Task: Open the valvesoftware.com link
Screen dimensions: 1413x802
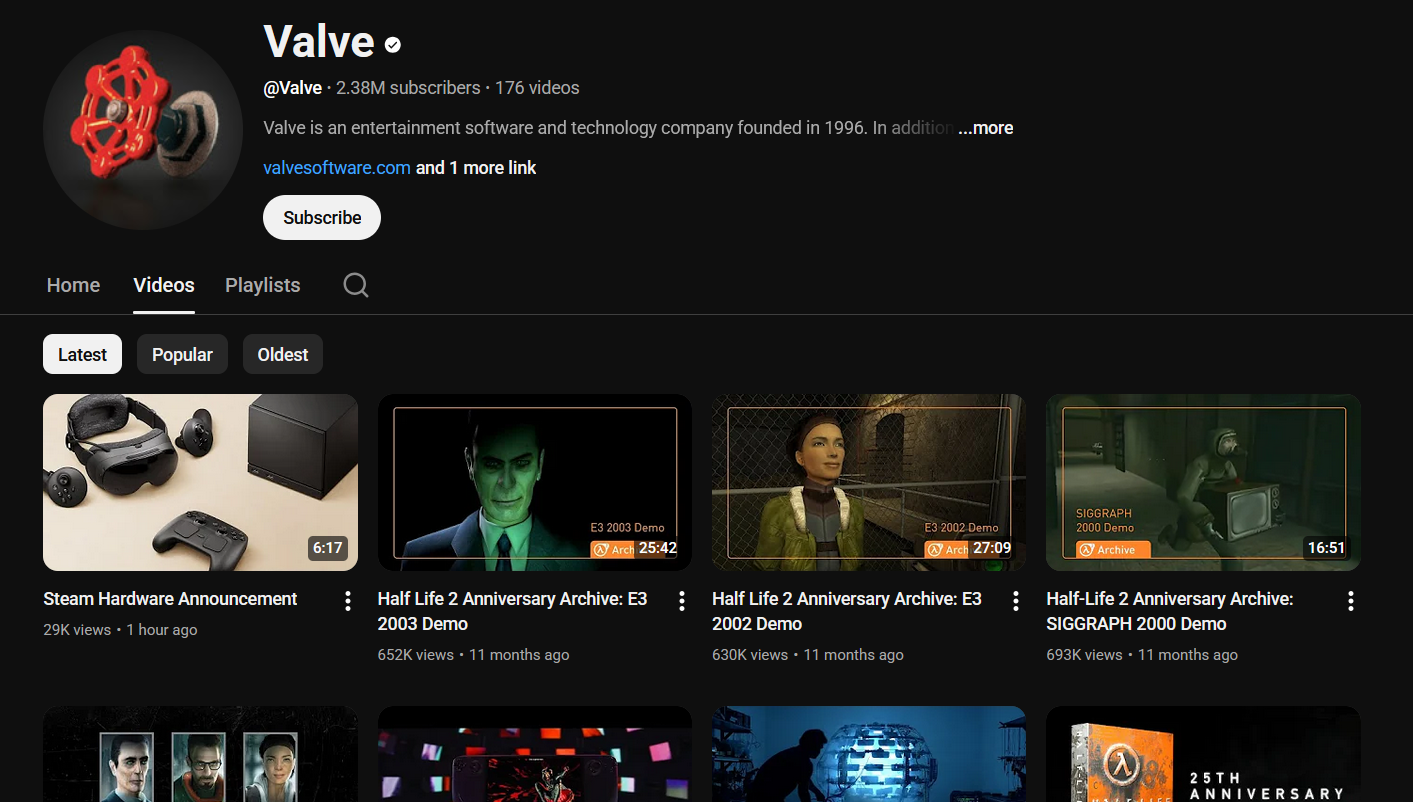Action: (337, 168)
